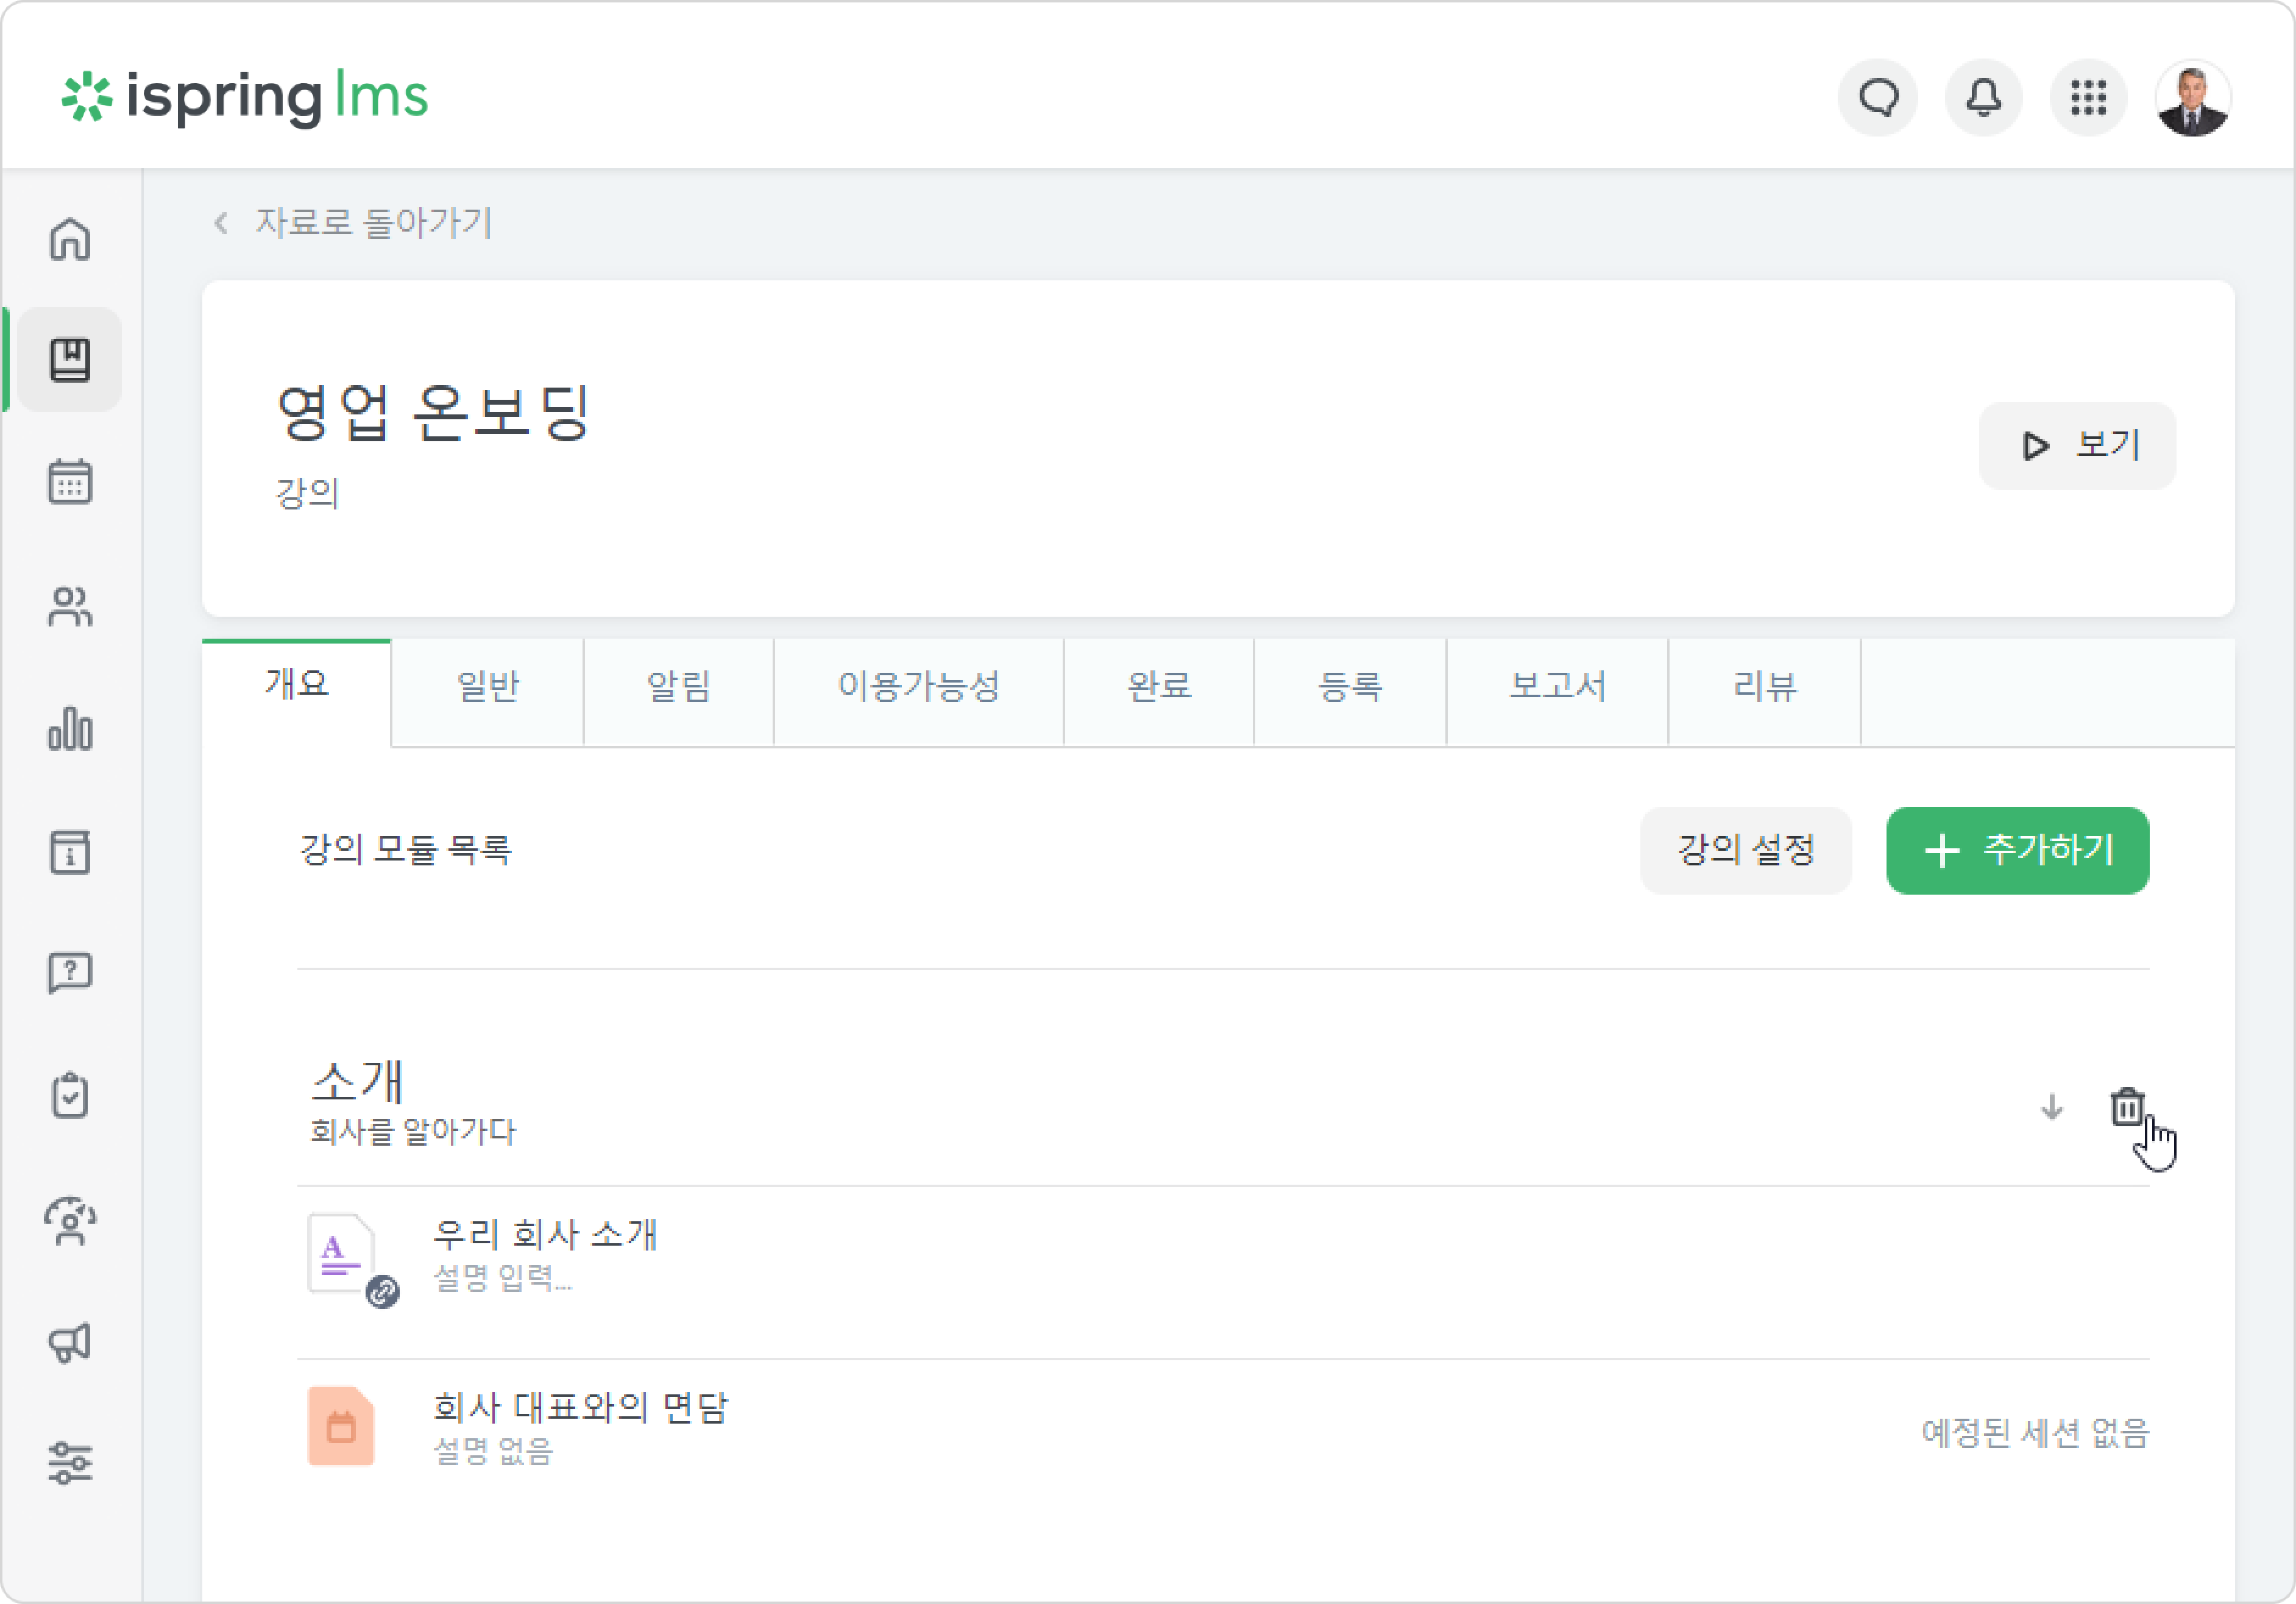Open the bar chart Reports icon
2296x1604 pixels.
tap(70, 728)
